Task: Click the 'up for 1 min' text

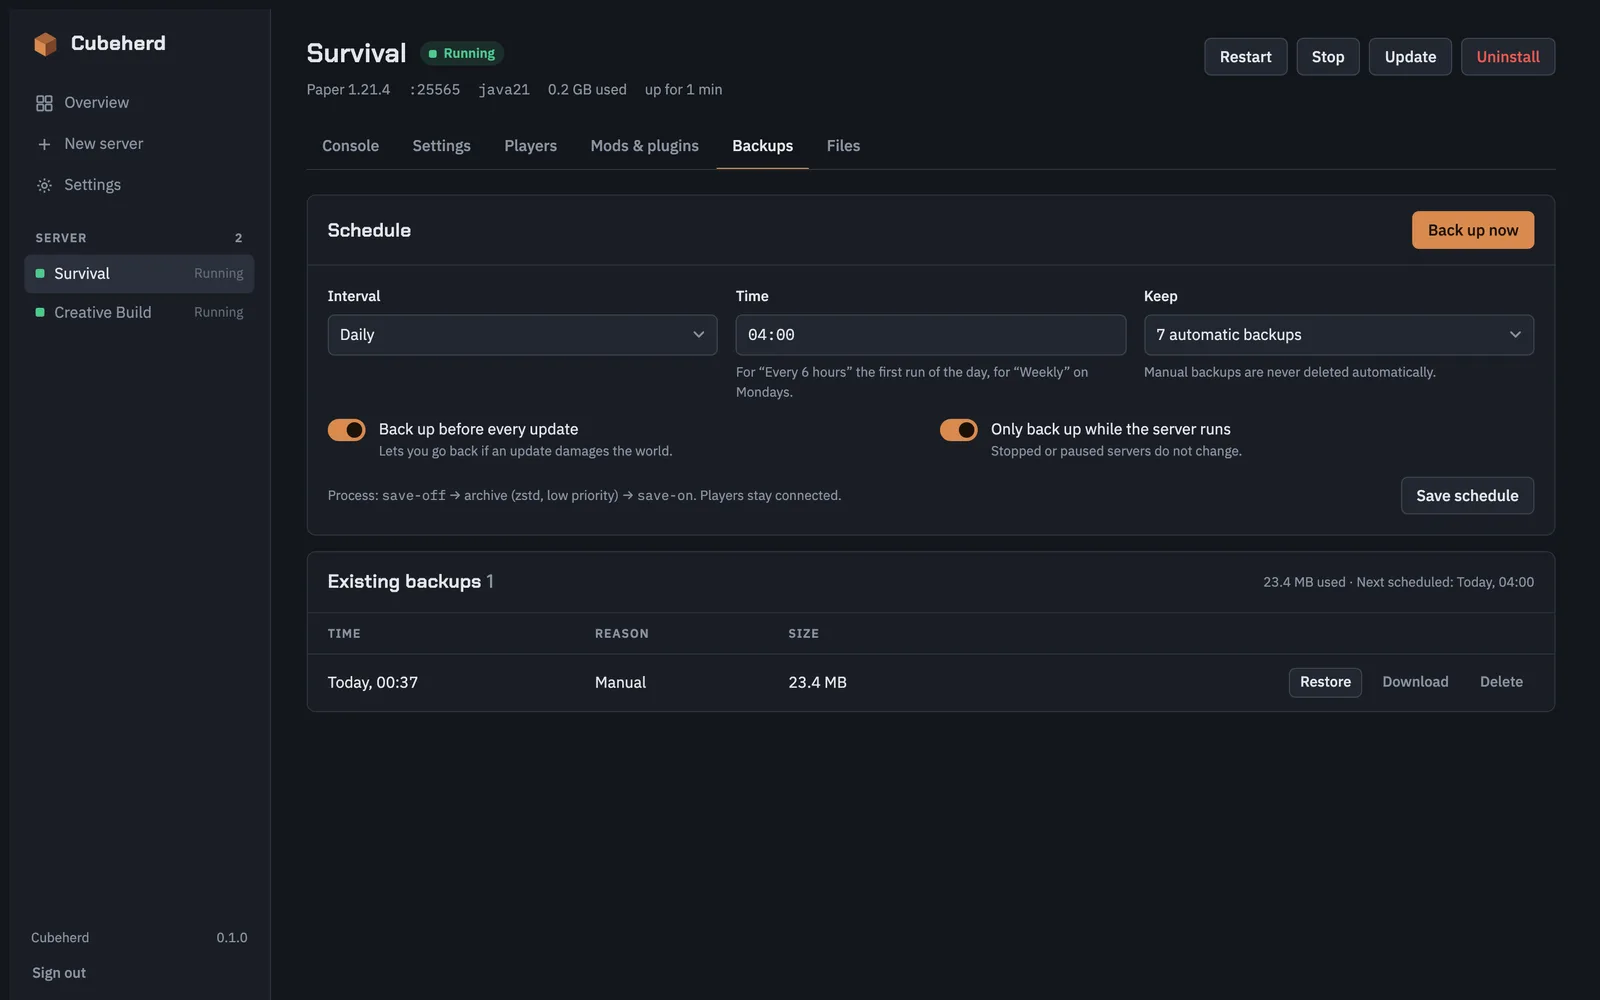Action: (683, 90)
